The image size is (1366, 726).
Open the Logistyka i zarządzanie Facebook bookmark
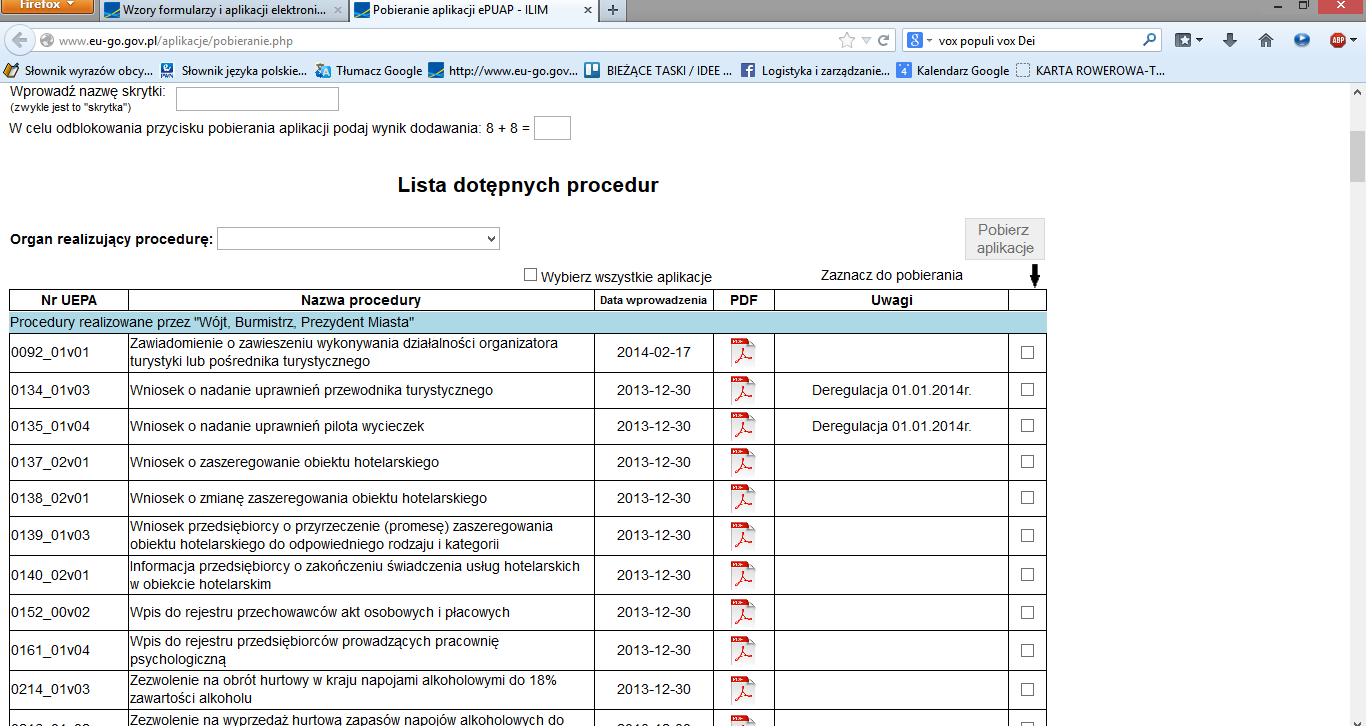815,70
